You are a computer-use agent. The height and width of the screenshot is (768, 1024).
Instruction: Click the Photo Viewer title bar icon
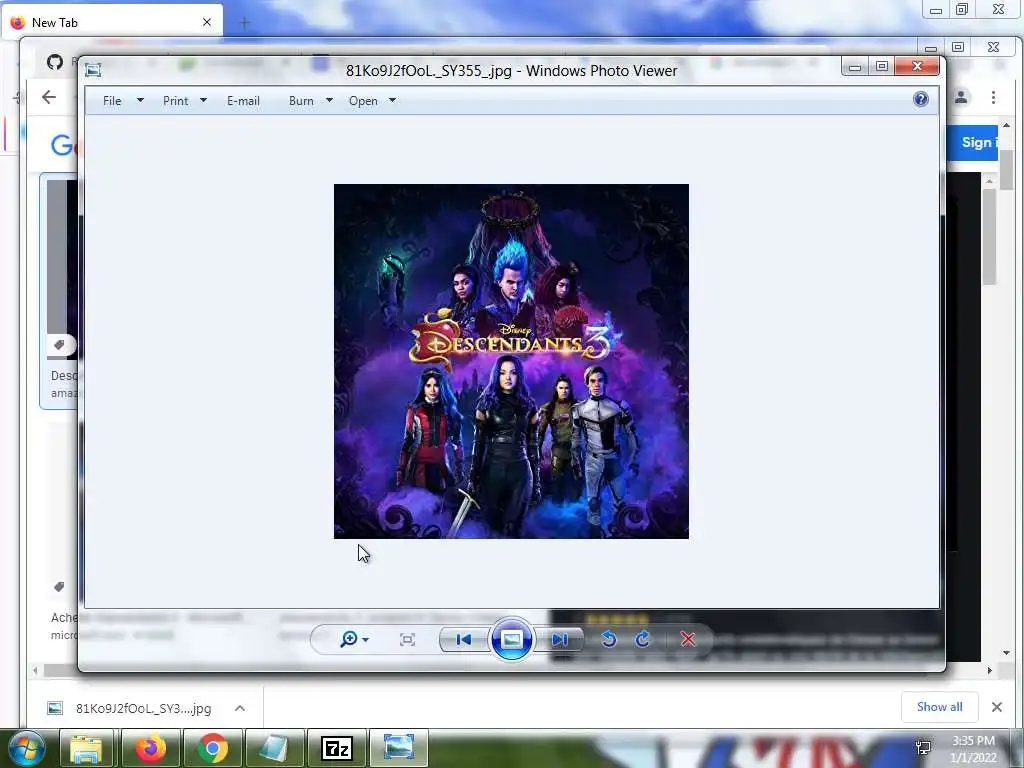pos(93,70)
